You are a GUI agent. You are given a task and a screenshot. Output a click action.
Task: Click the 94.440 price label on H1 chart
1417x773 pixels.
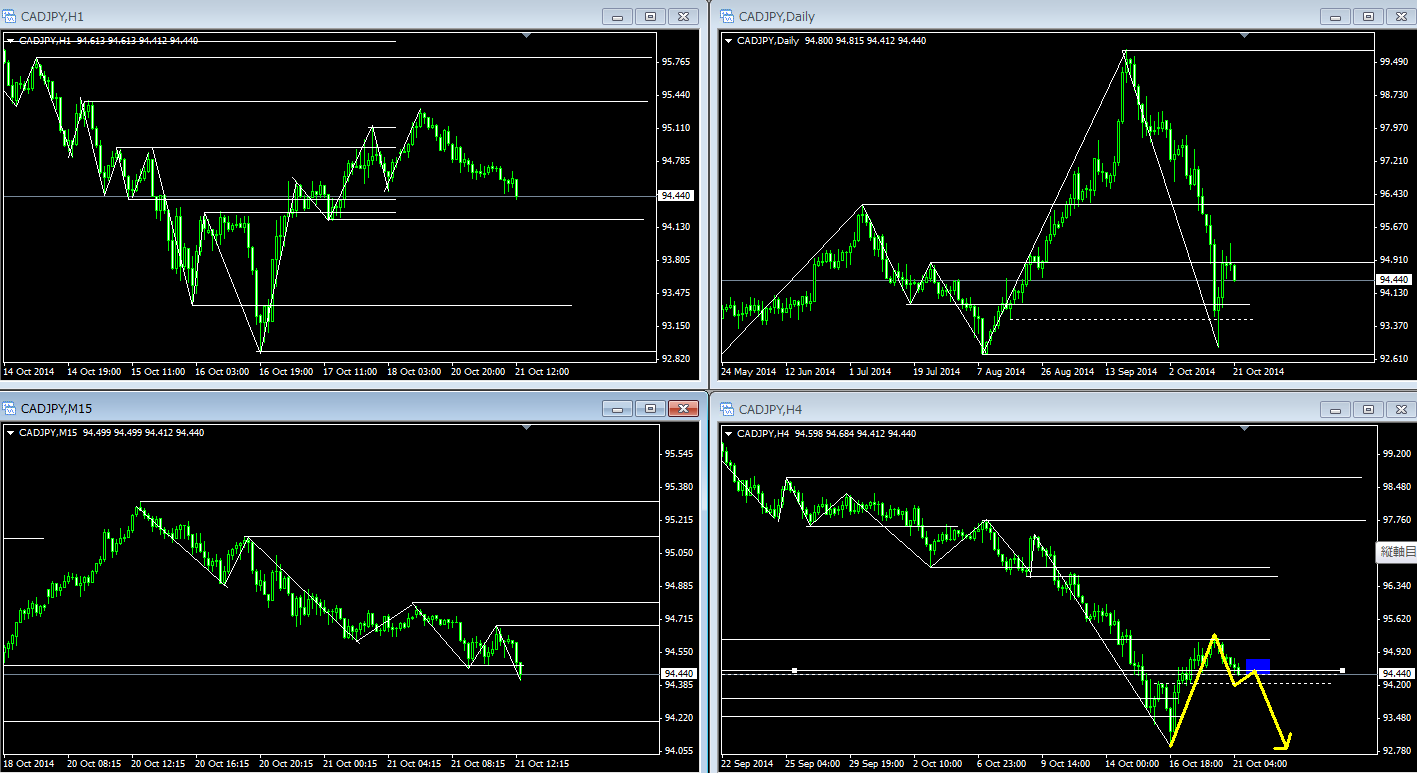pos(678,196)
